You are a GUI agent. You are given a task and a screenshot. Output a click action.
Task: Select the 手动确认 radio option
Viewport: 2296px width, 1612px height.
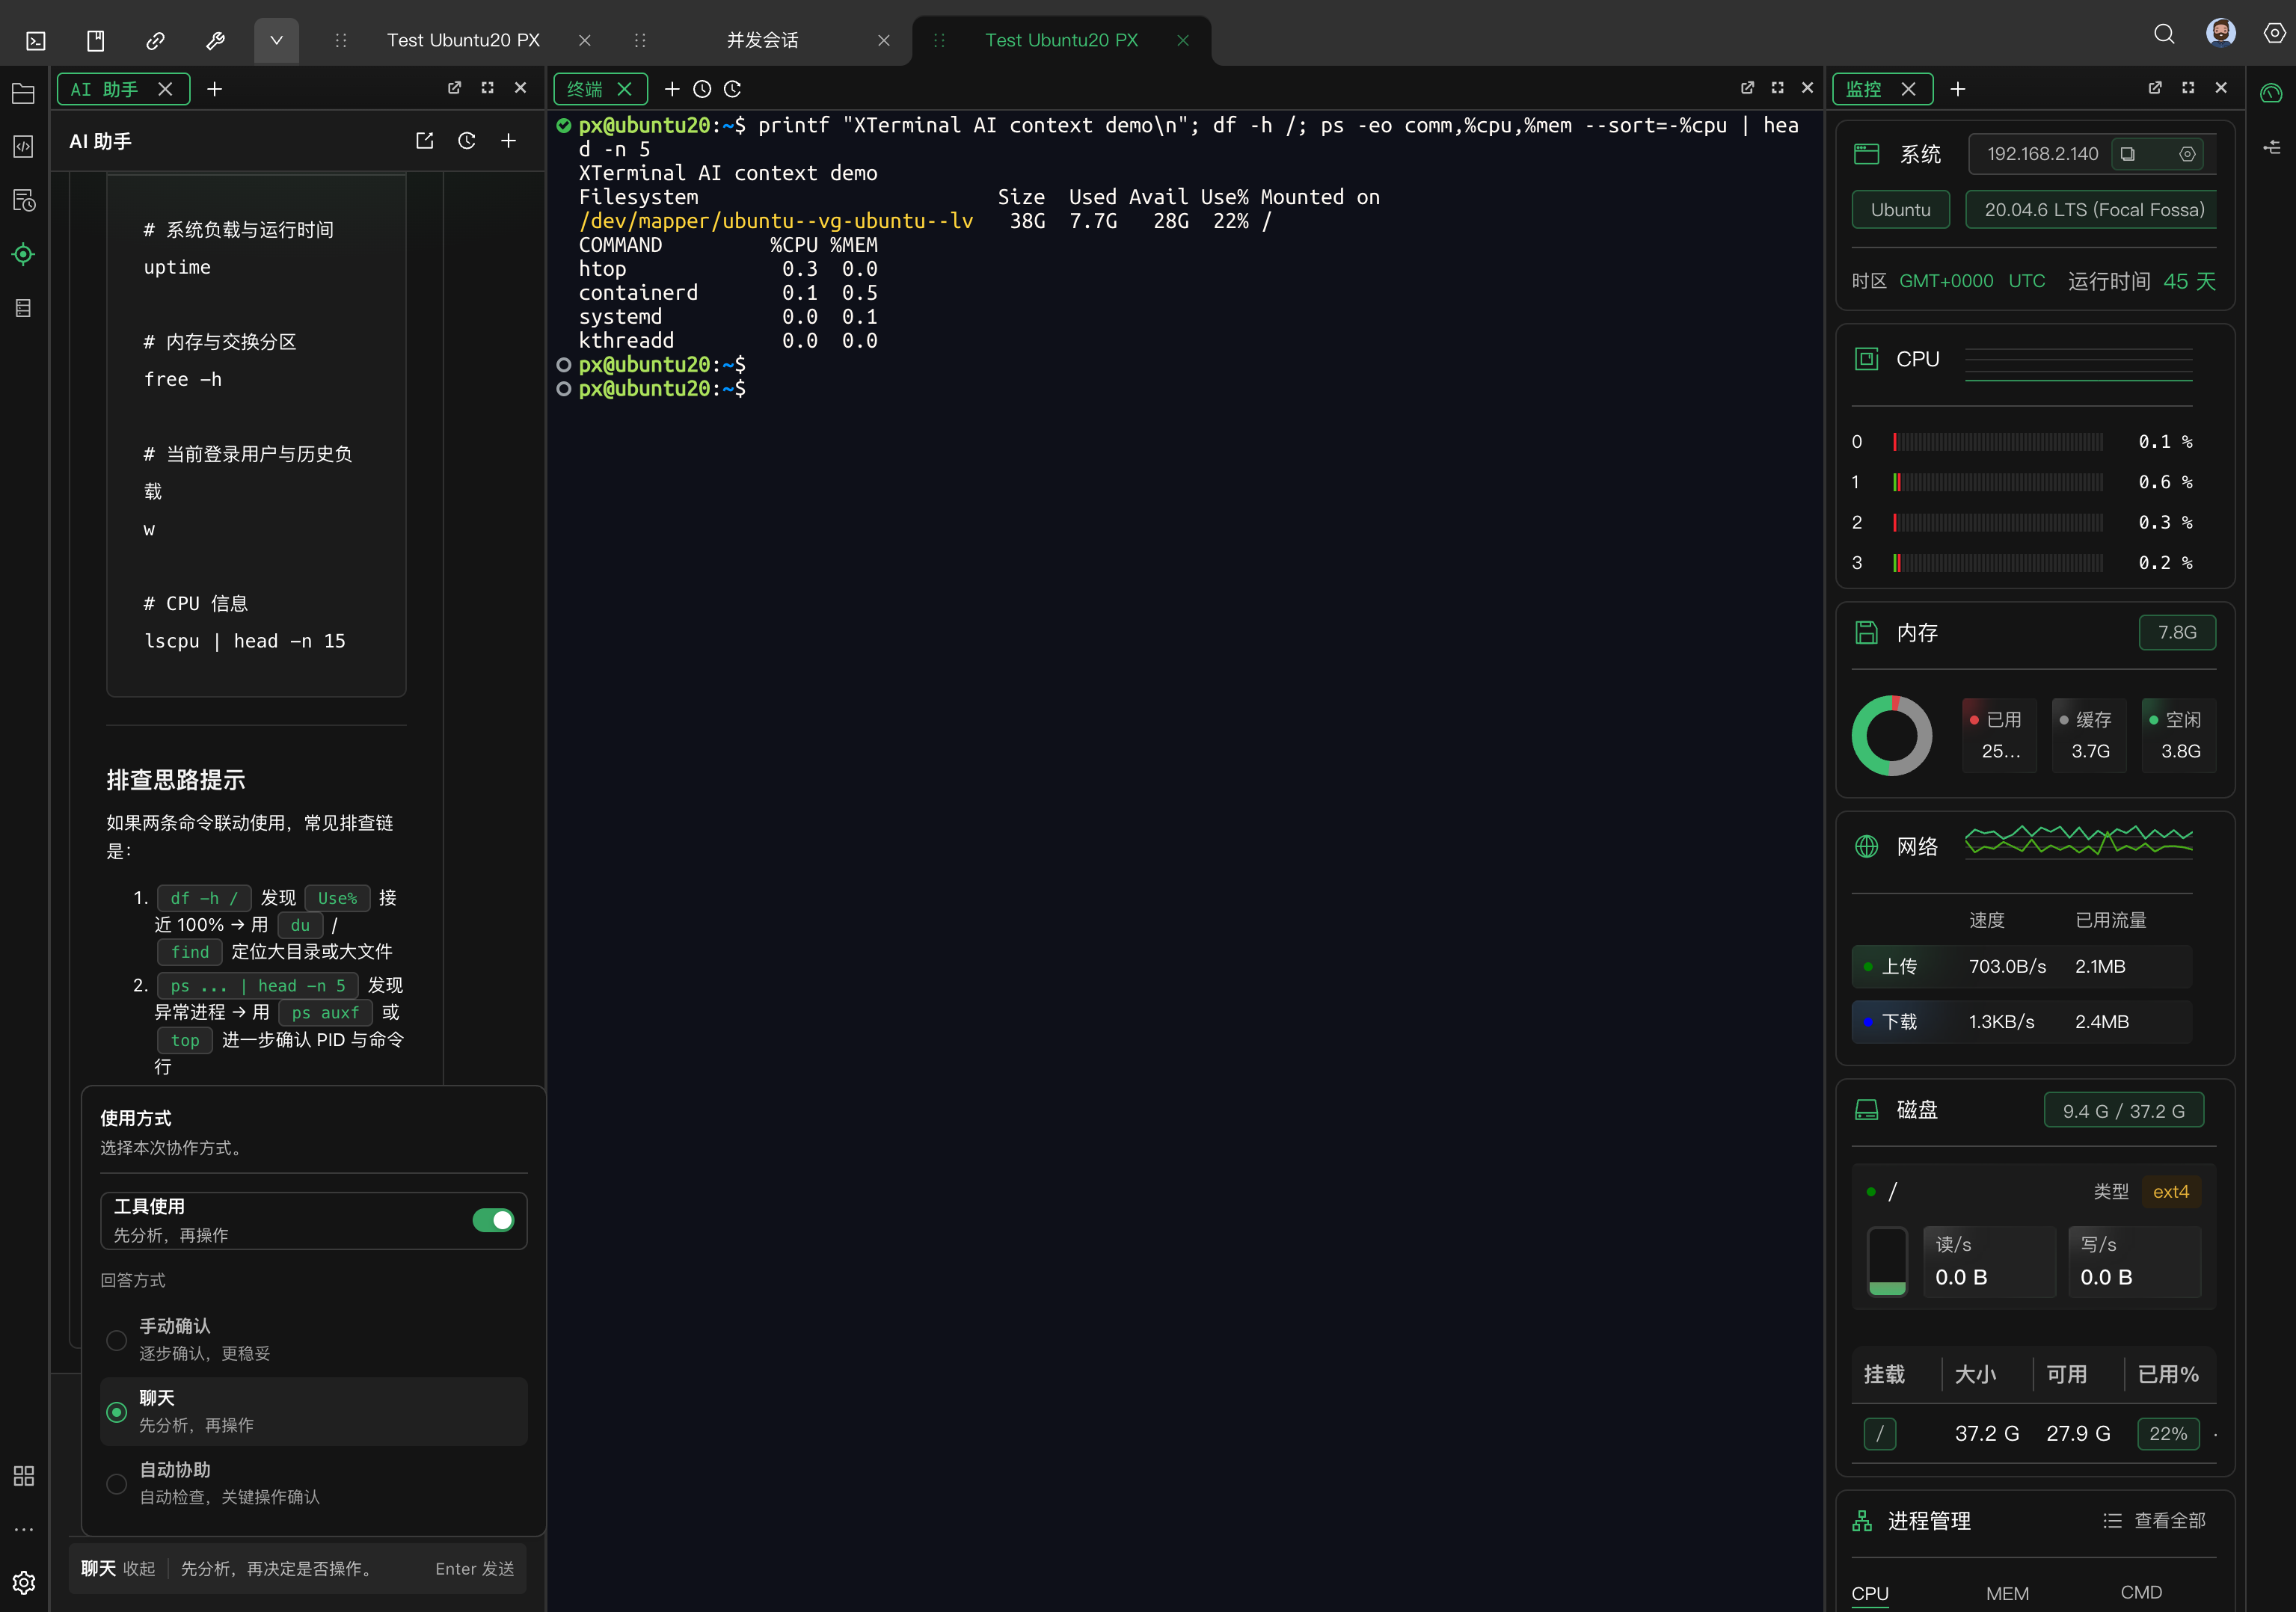pos(117,1340)
